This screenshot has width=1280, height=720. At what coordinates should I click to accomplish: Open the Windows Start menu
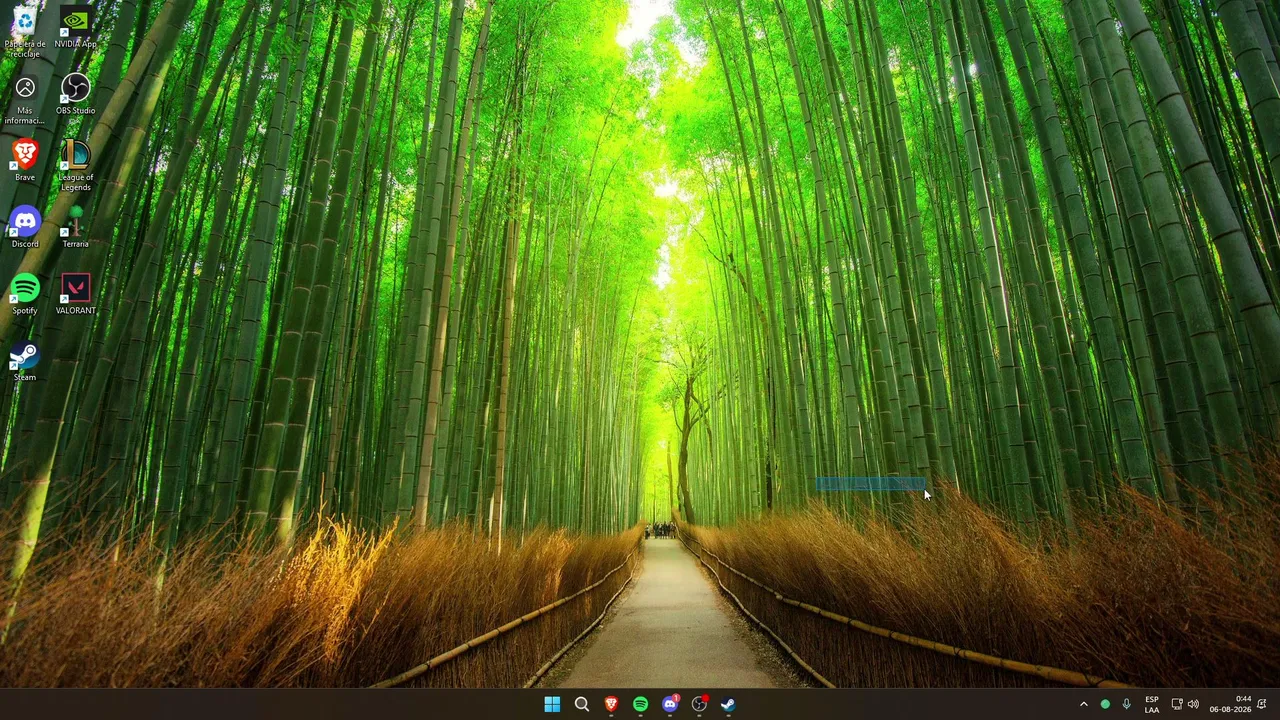pos(552,704)
